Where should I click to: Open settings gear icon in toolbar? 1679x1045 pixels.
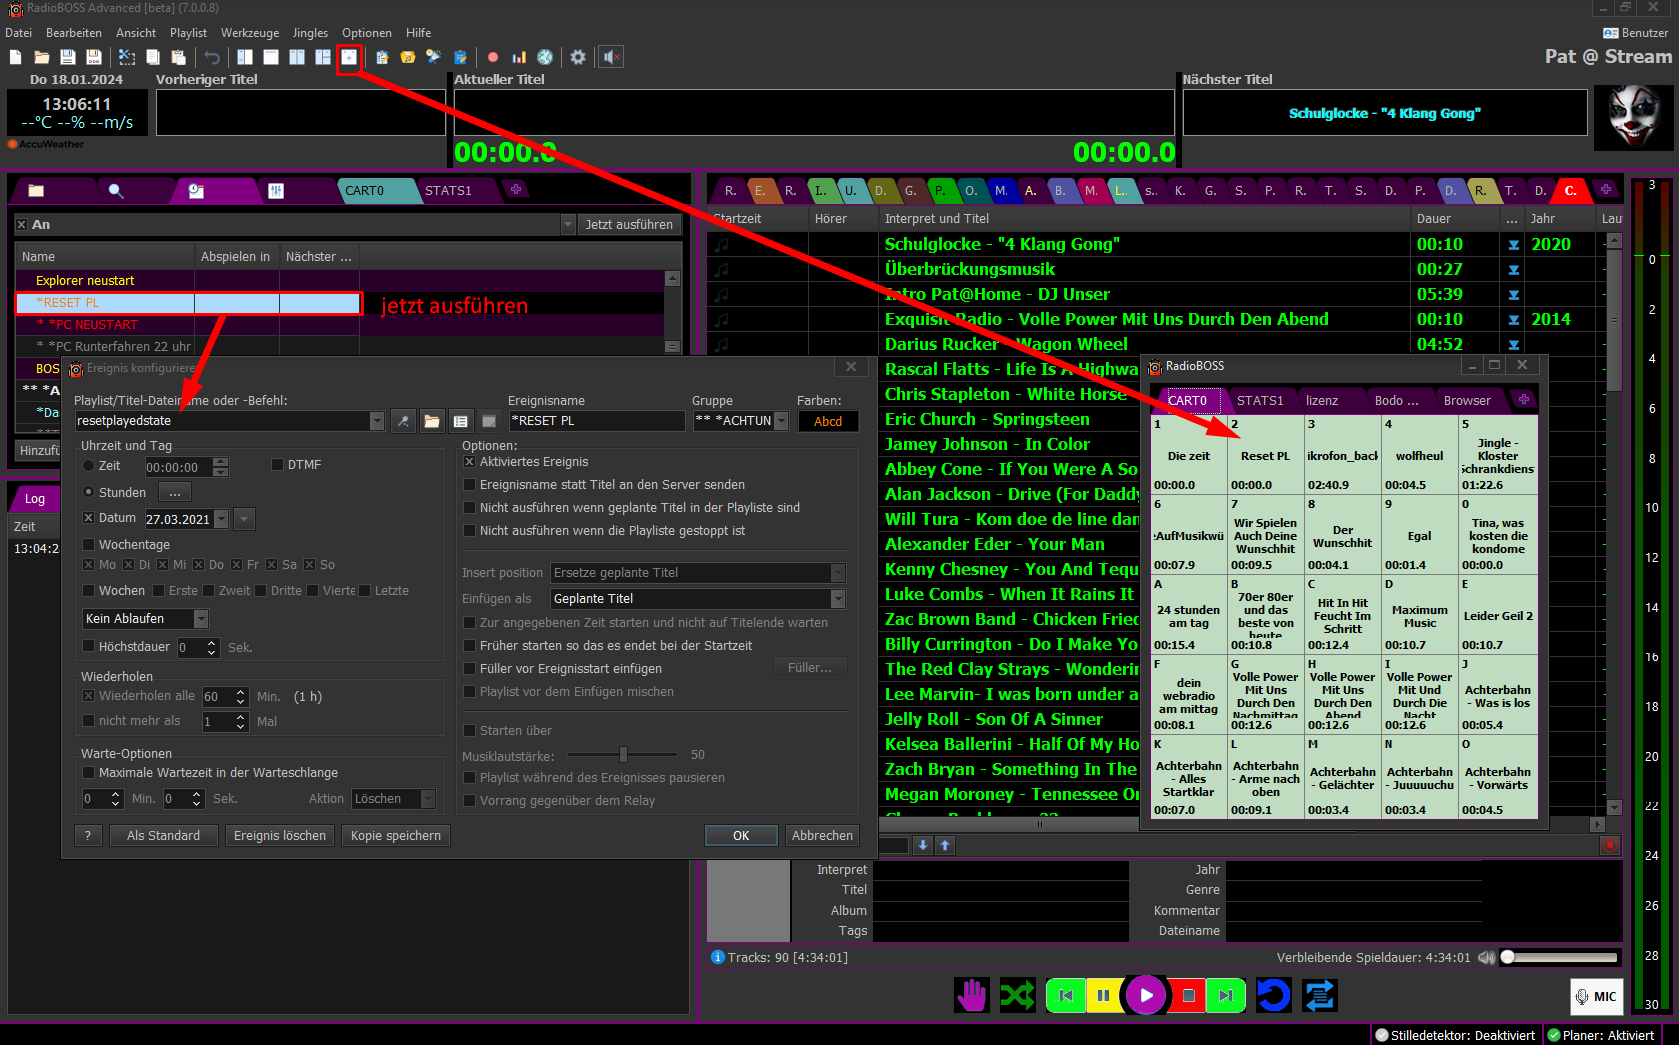point(578,58)
